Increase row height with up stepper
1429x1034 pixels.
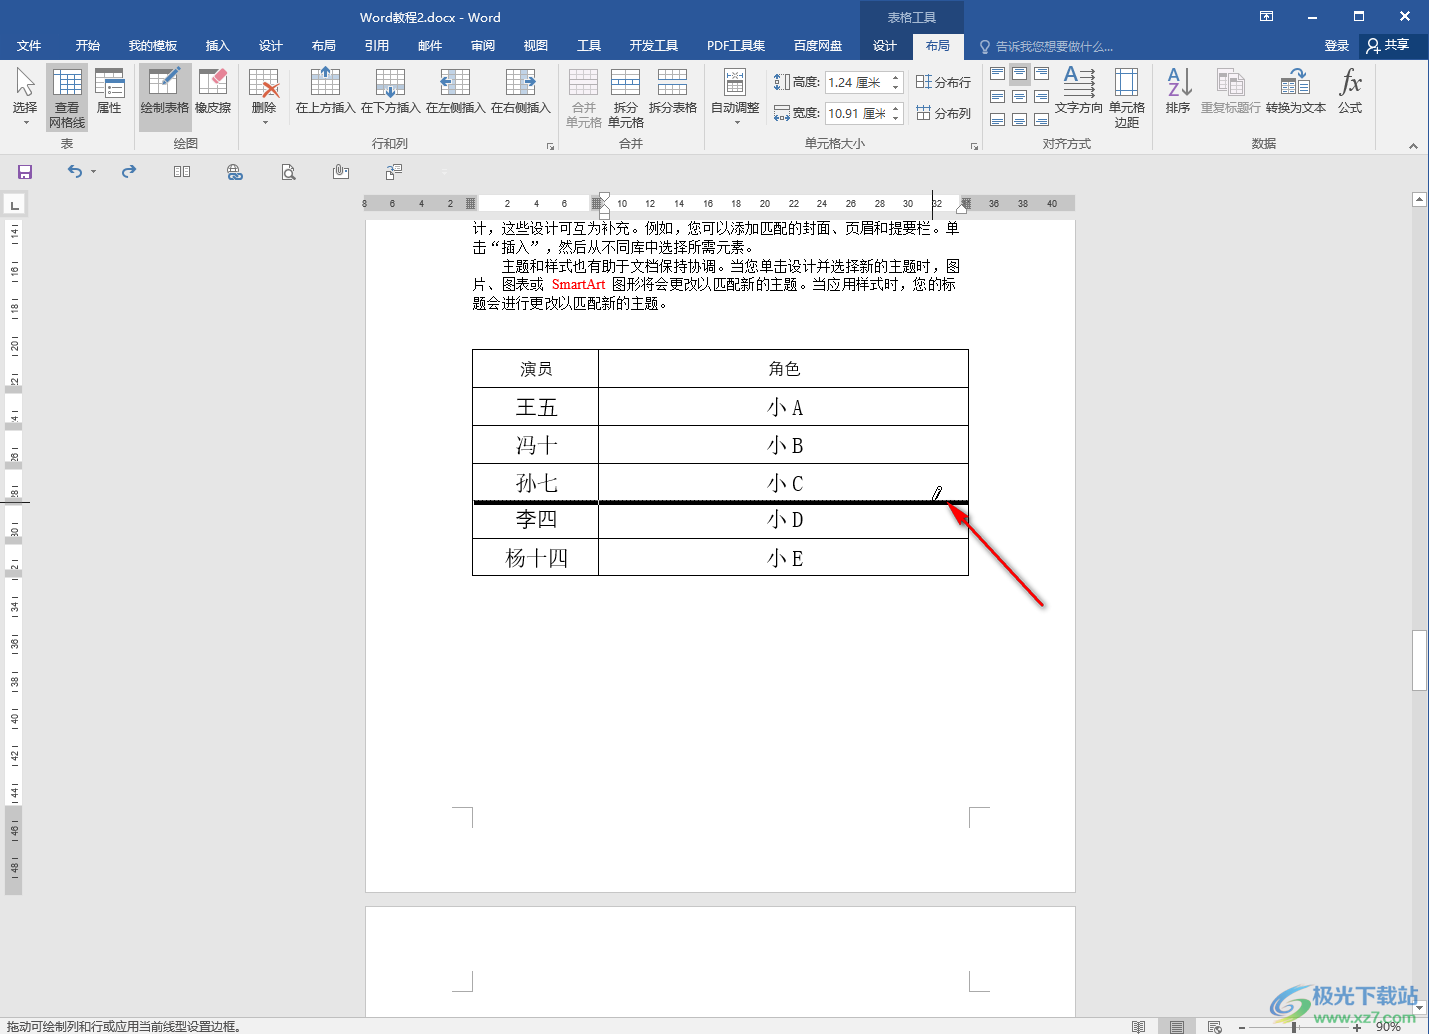[x=896, y=78]
